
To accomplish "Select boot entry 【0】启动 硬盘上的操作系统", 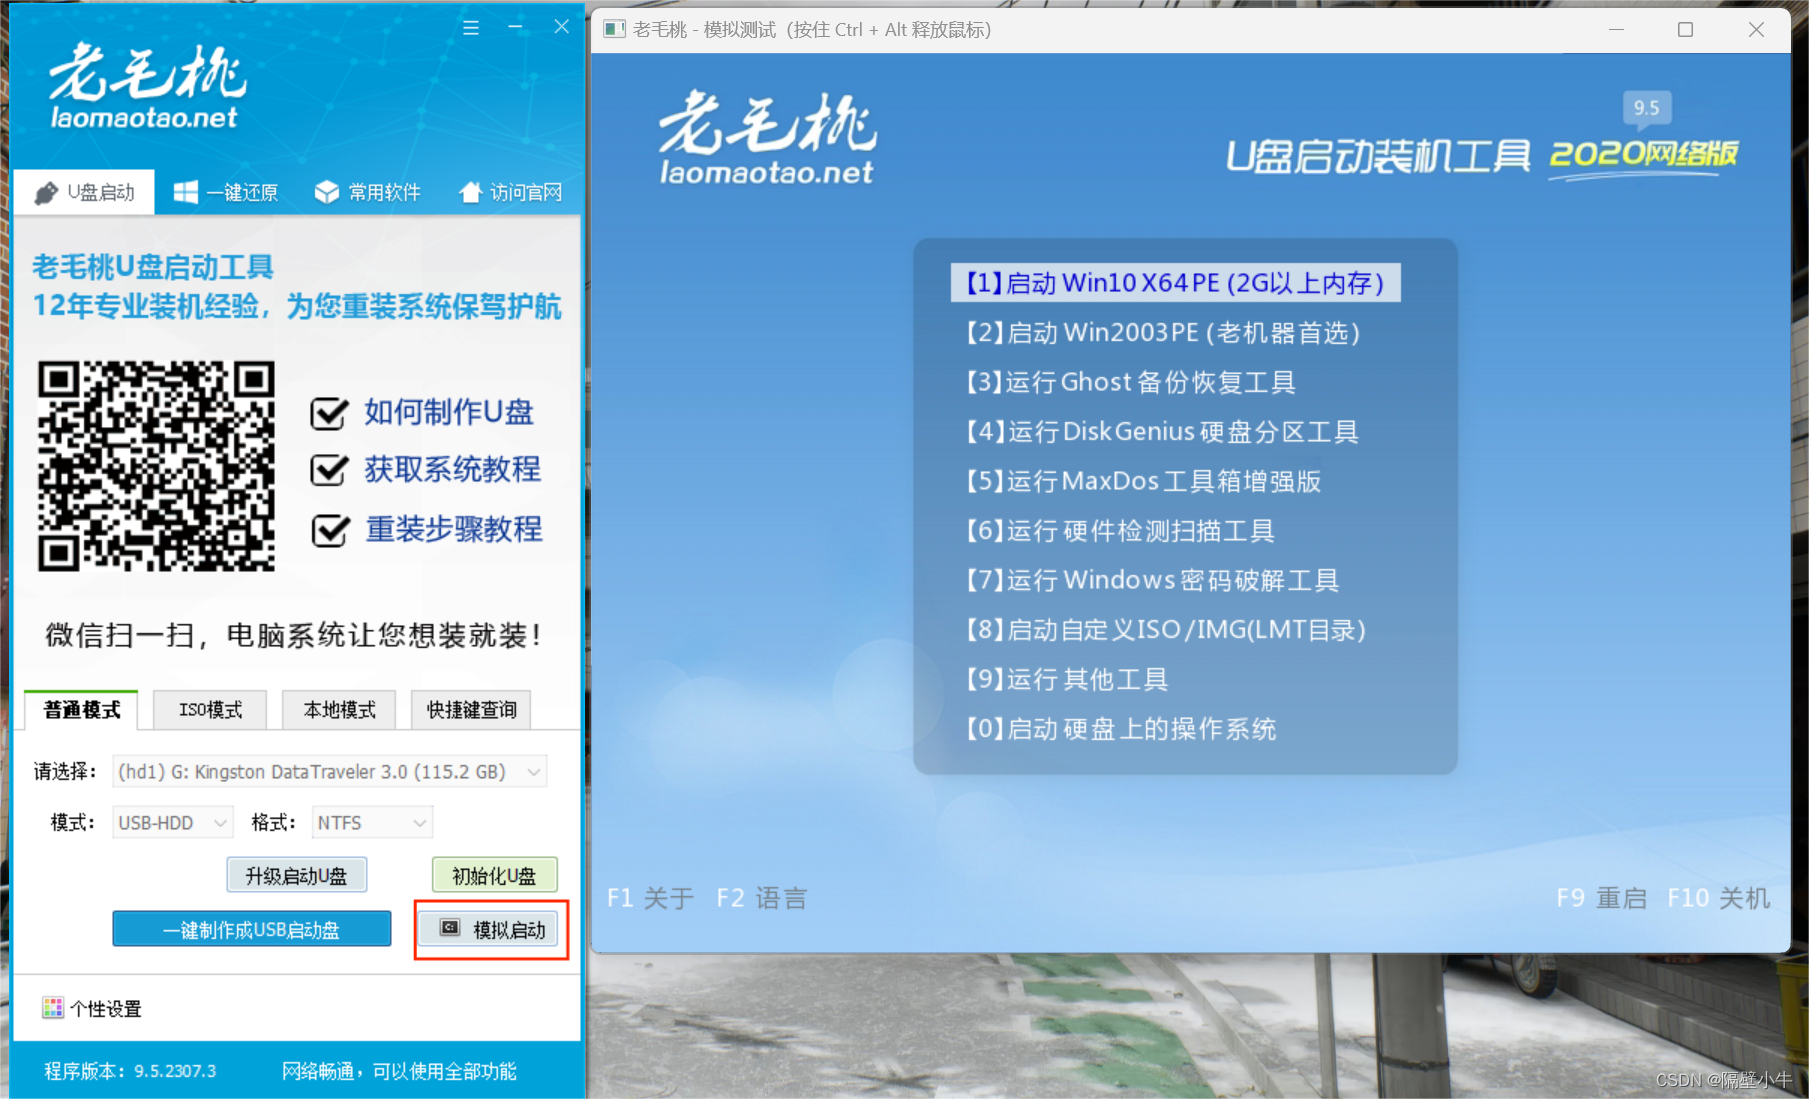I will [x=1120, y=728].
